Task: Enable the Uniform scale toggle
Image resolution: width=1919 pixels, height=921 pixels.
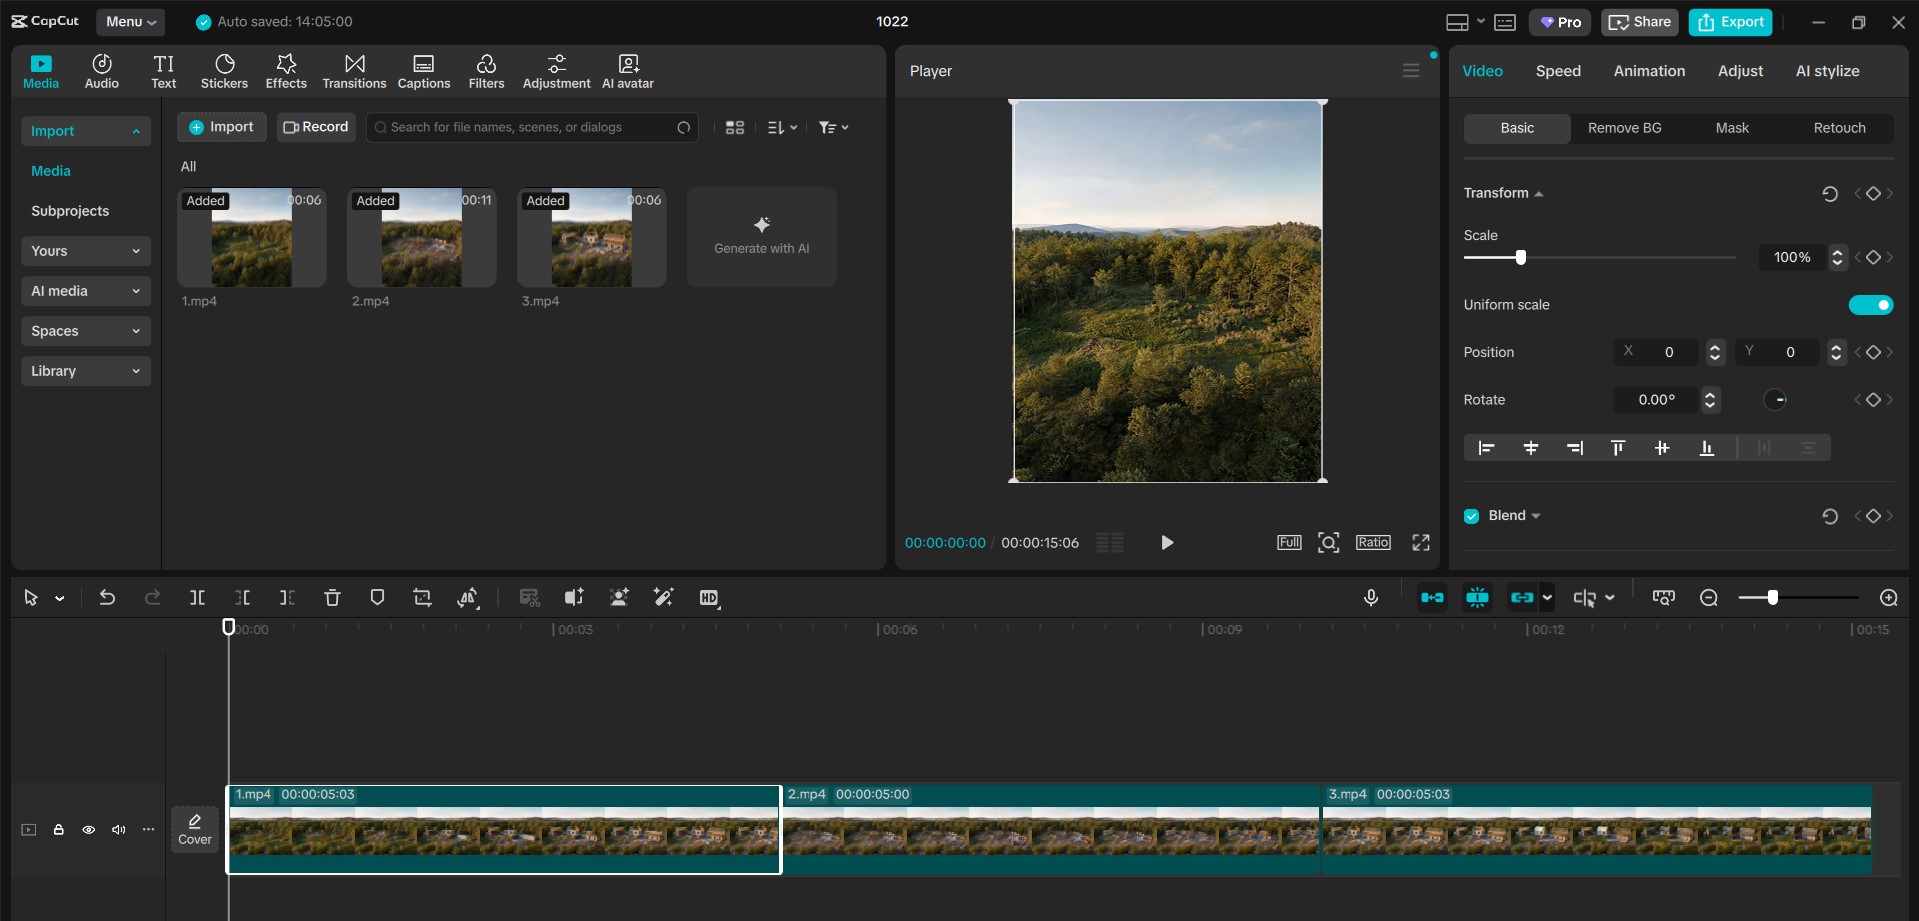Action: (1871, 304)
